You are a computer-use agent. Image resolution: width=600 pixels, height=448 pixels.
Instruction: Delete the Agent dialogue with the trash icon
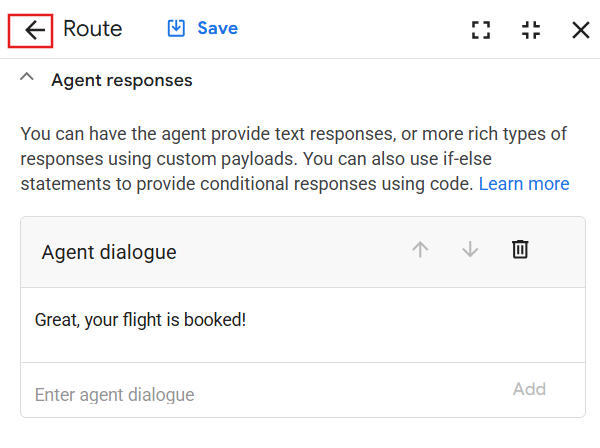[x=520, y=249]
